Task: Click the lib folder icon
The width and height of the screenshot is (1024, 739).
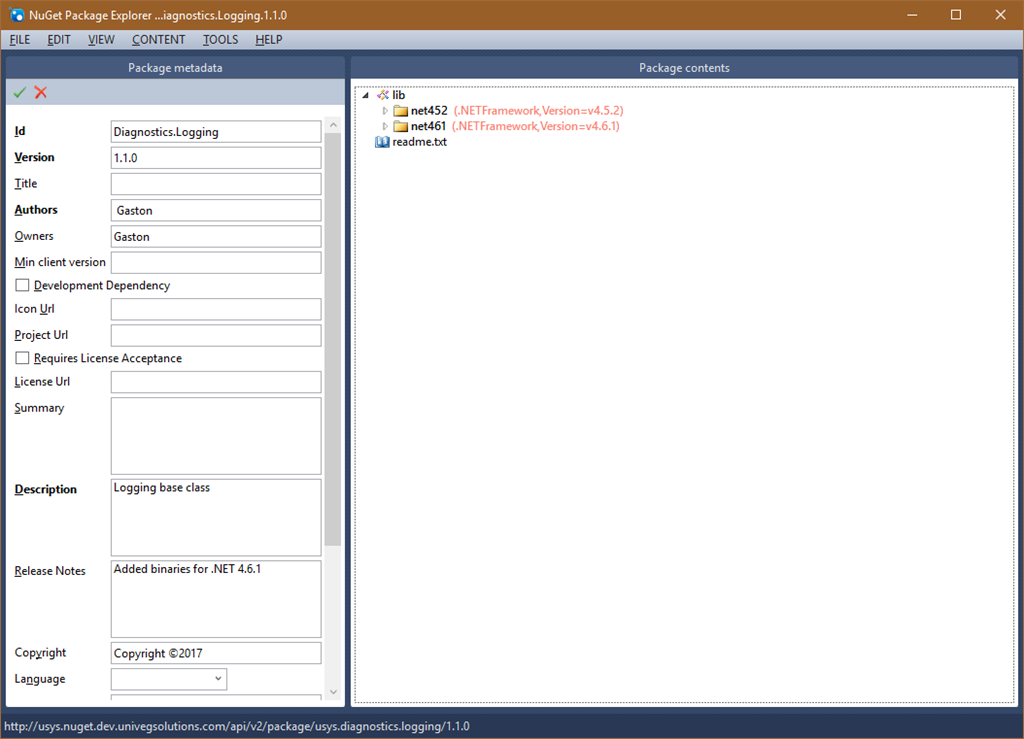Action: point(382,95)
